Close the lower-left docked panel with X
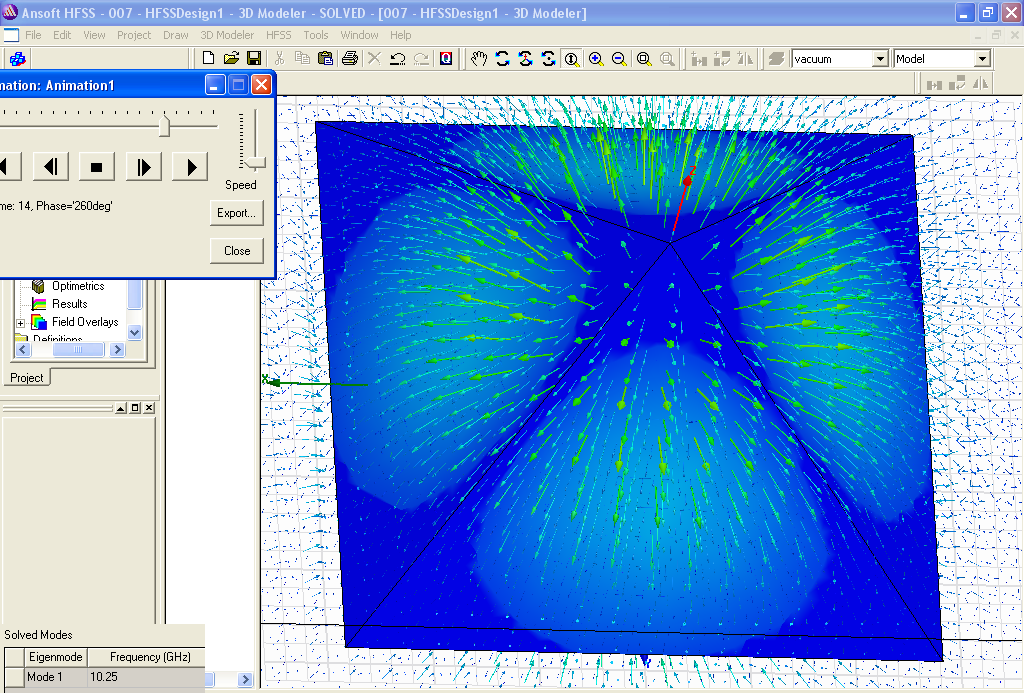The width and height of the screenshot is (1024, 693). coord(150,408)
